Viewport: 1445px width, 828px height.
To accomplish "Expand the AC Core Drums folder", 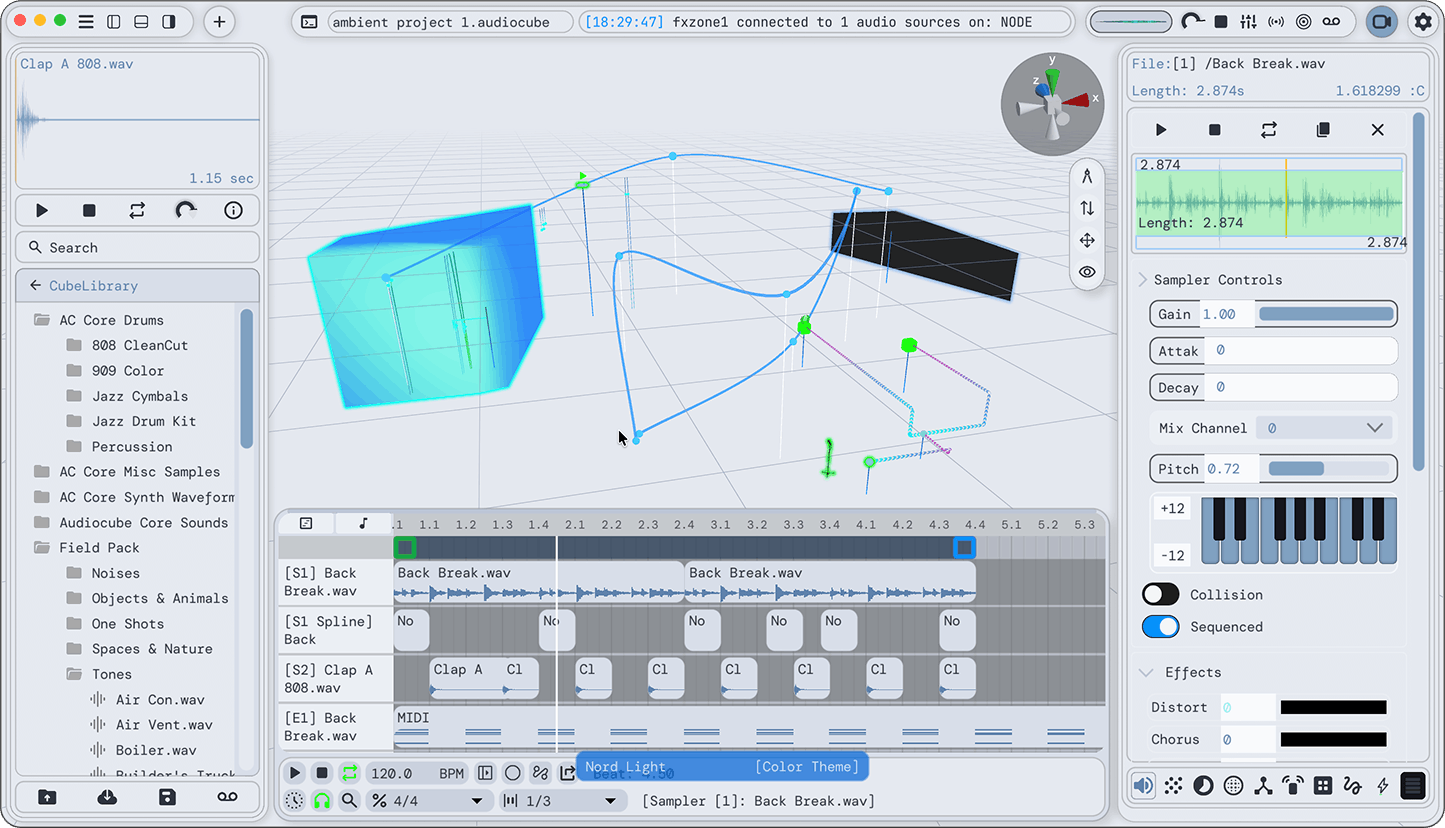I will tap(111, 320).
